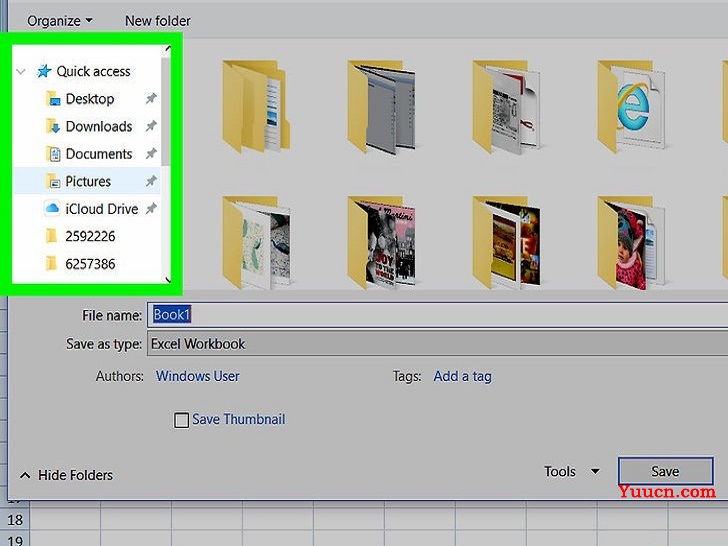Select the folder thumbnail with black-and-white Joy poster
This screenshot has height=546, width=728.
tap(381, 242)
